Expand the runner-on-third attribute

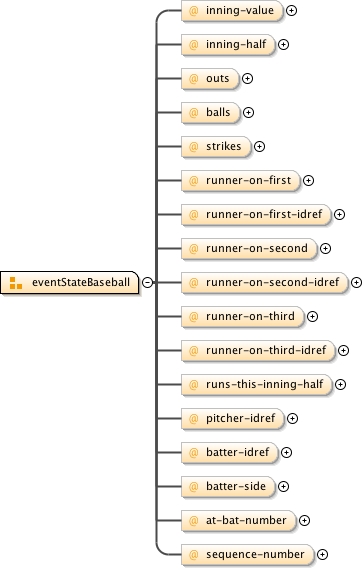[x=312, y=317]
